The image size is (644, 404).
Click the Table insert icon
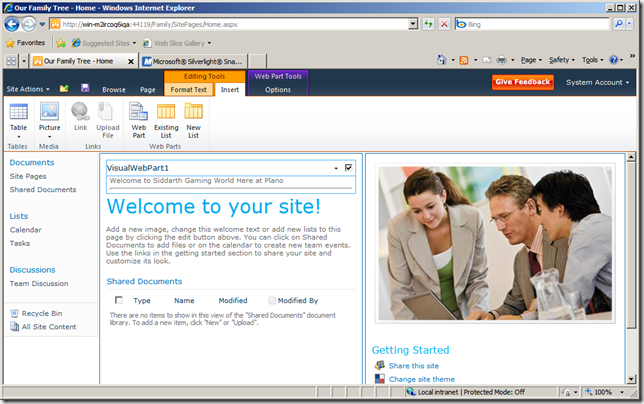pyautogui.click(x=18, y=112)
